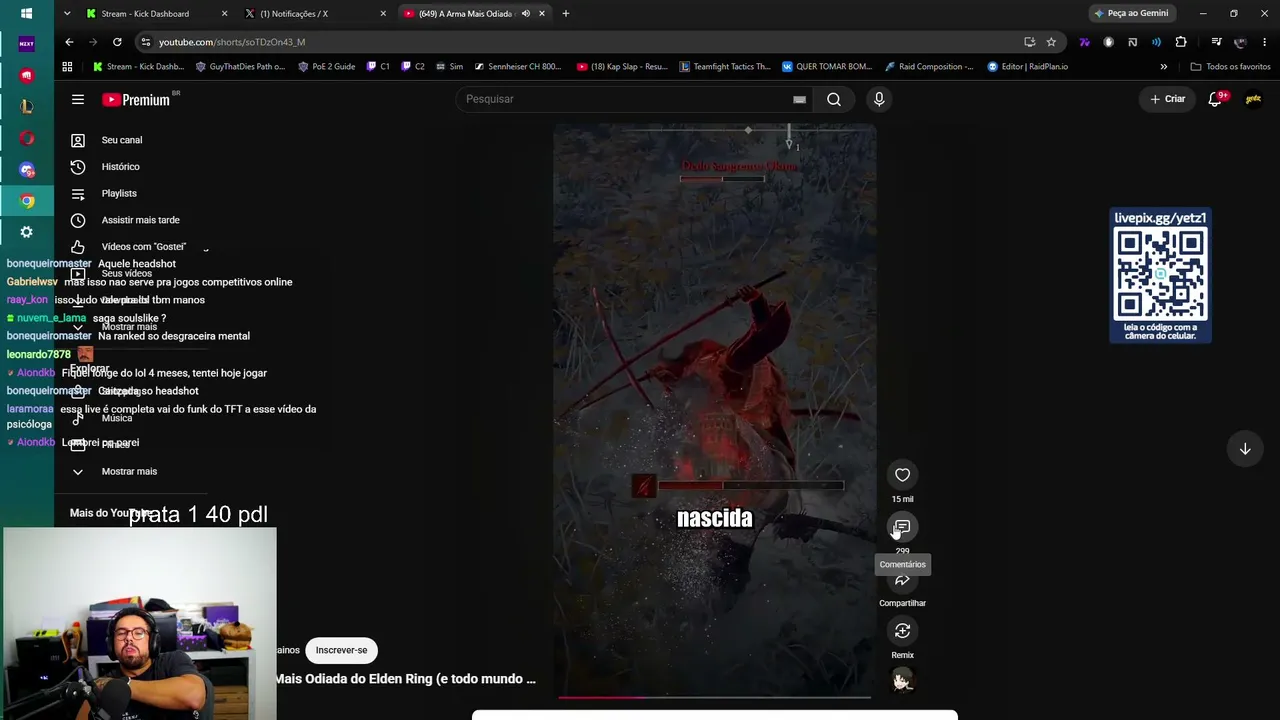Open Vídeos com "Gostei" list
Viewport: 1280px width, 720px height.
143,246
